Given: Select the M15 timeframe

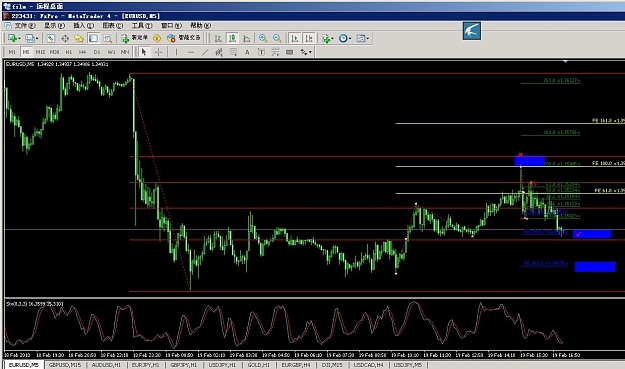Looking at the screenshot, I should click(40, 52).
